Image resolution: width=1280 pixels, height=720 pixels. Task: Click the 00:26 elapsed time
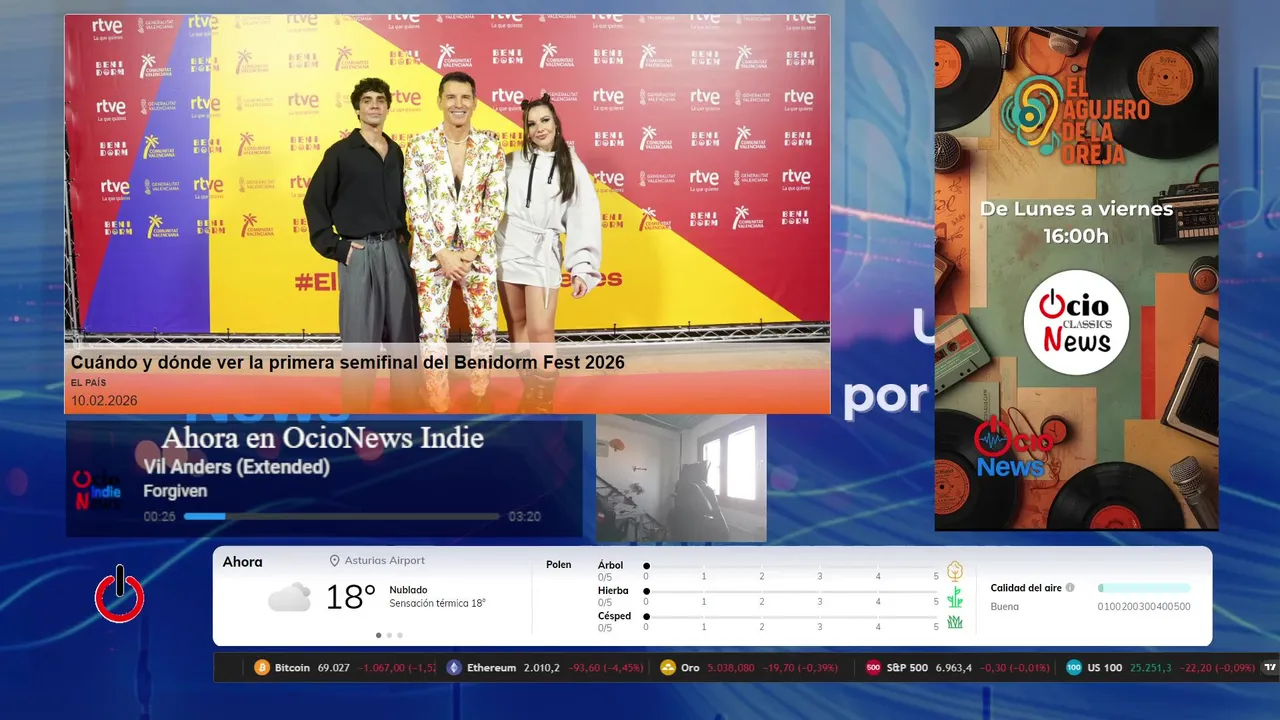[x=159, y=517]
